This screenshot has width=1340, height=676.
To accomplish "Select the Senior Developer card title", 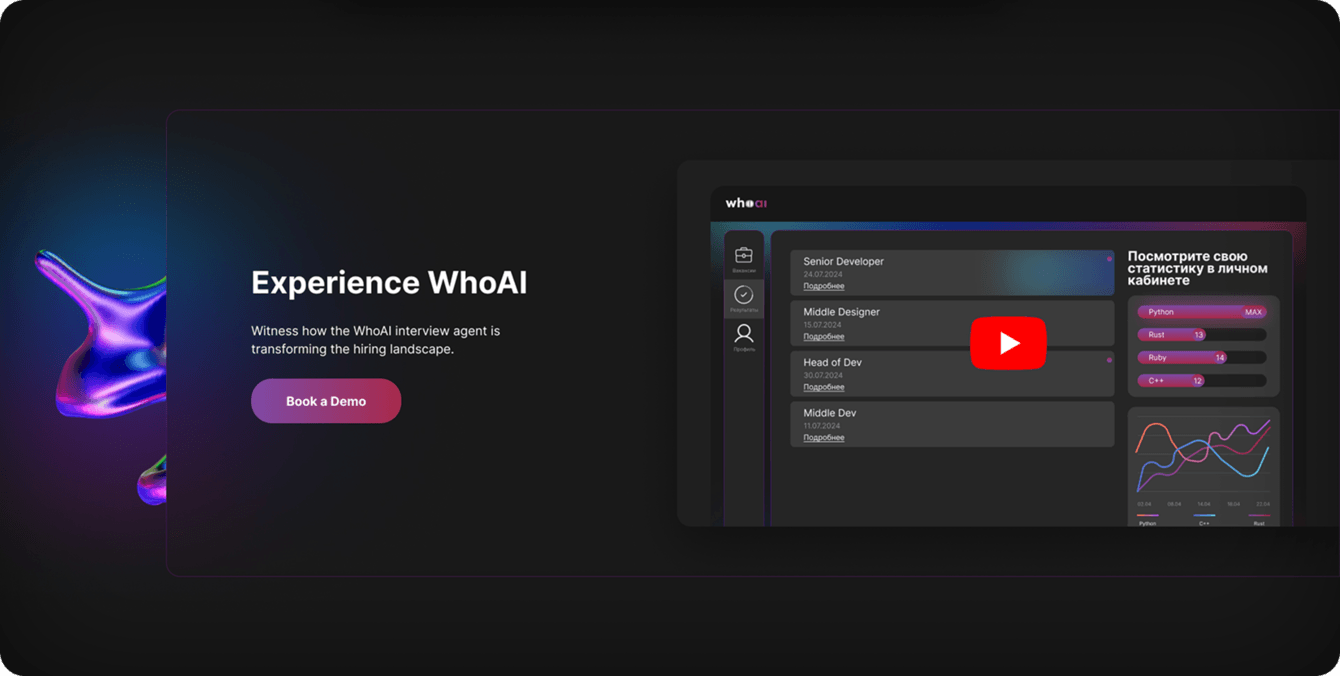I will [843, 262].
